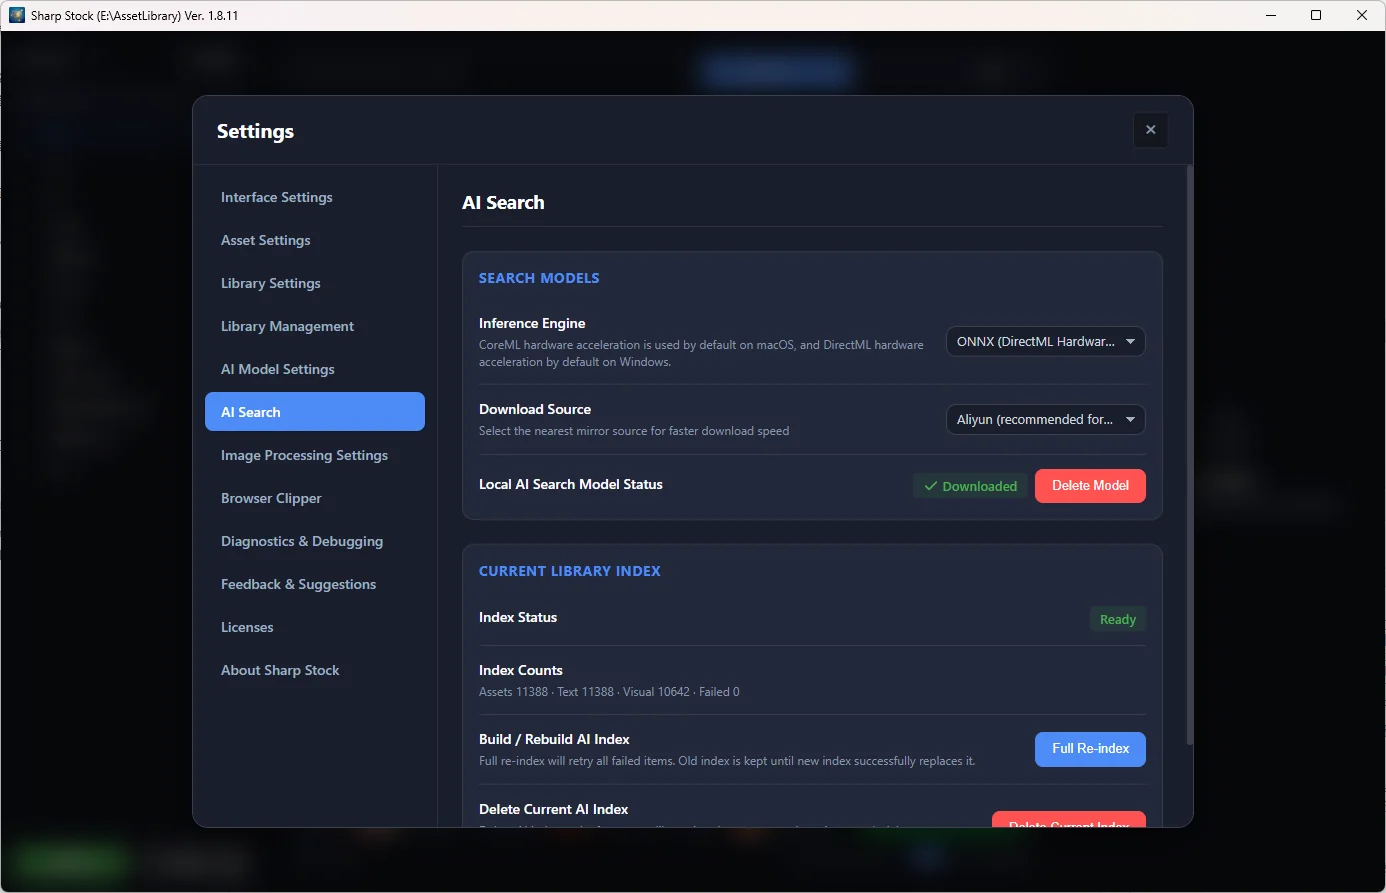This screenshot has width=1386, height=893.
Task: Open Interface Settings section
Action: pyautogui.click(x=315, y=197)
